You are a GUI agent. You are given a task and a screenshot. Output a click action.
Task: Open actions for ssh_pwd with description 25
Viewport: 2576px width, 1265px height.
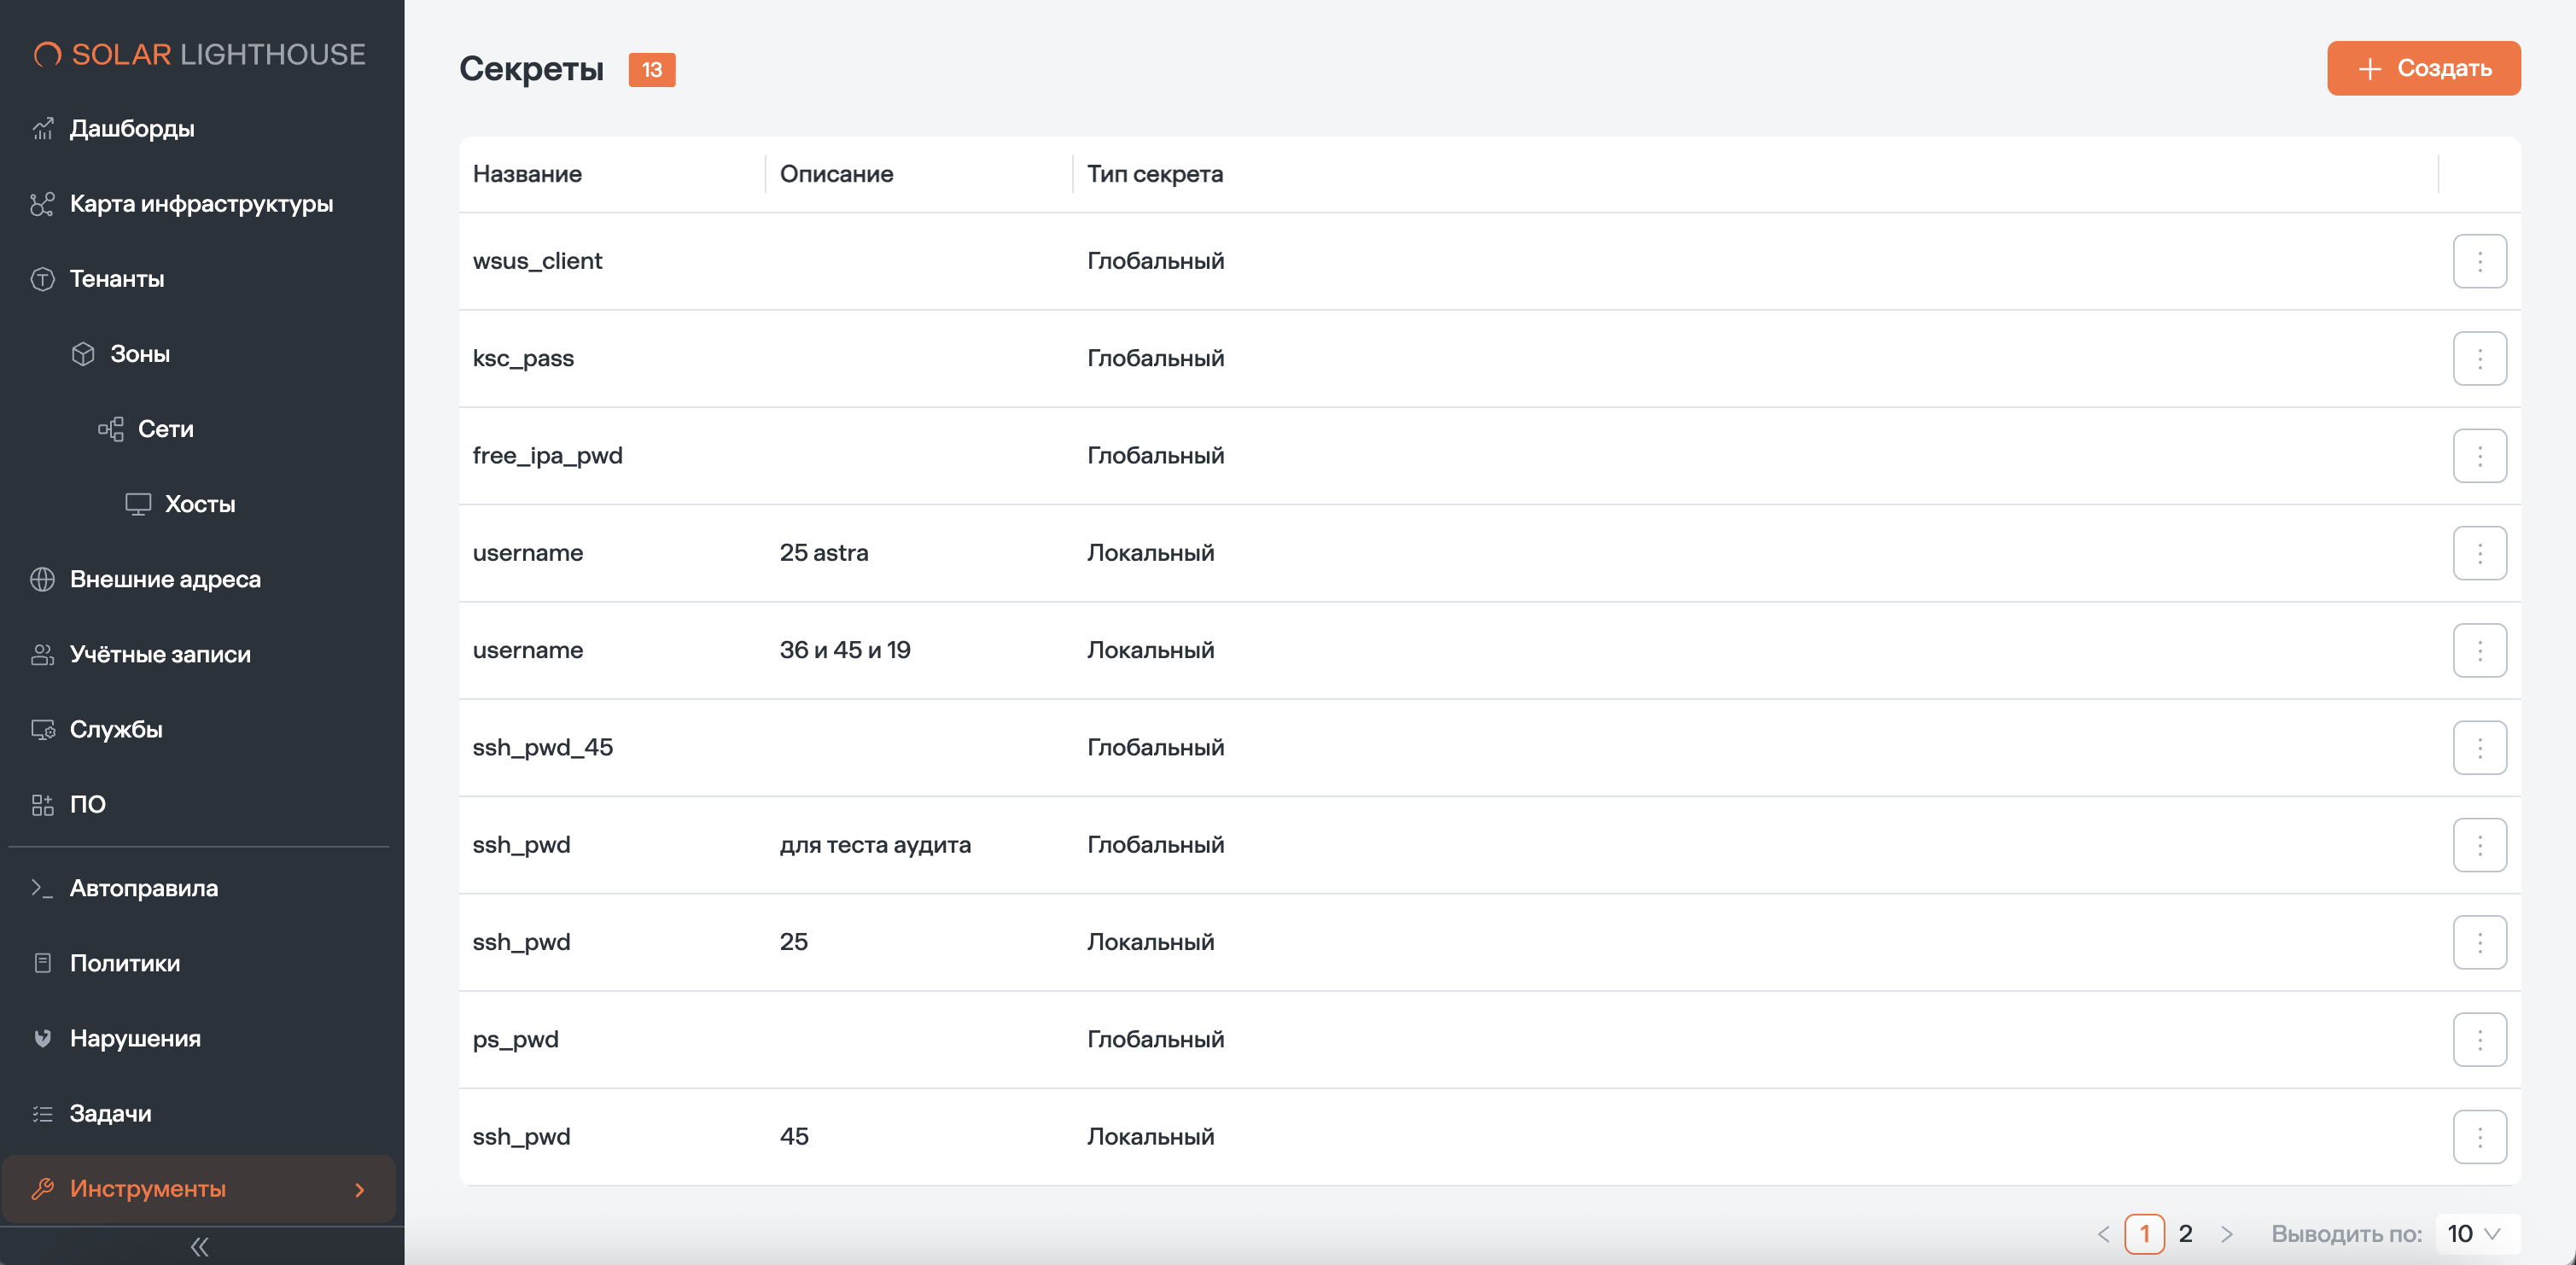2479,942
